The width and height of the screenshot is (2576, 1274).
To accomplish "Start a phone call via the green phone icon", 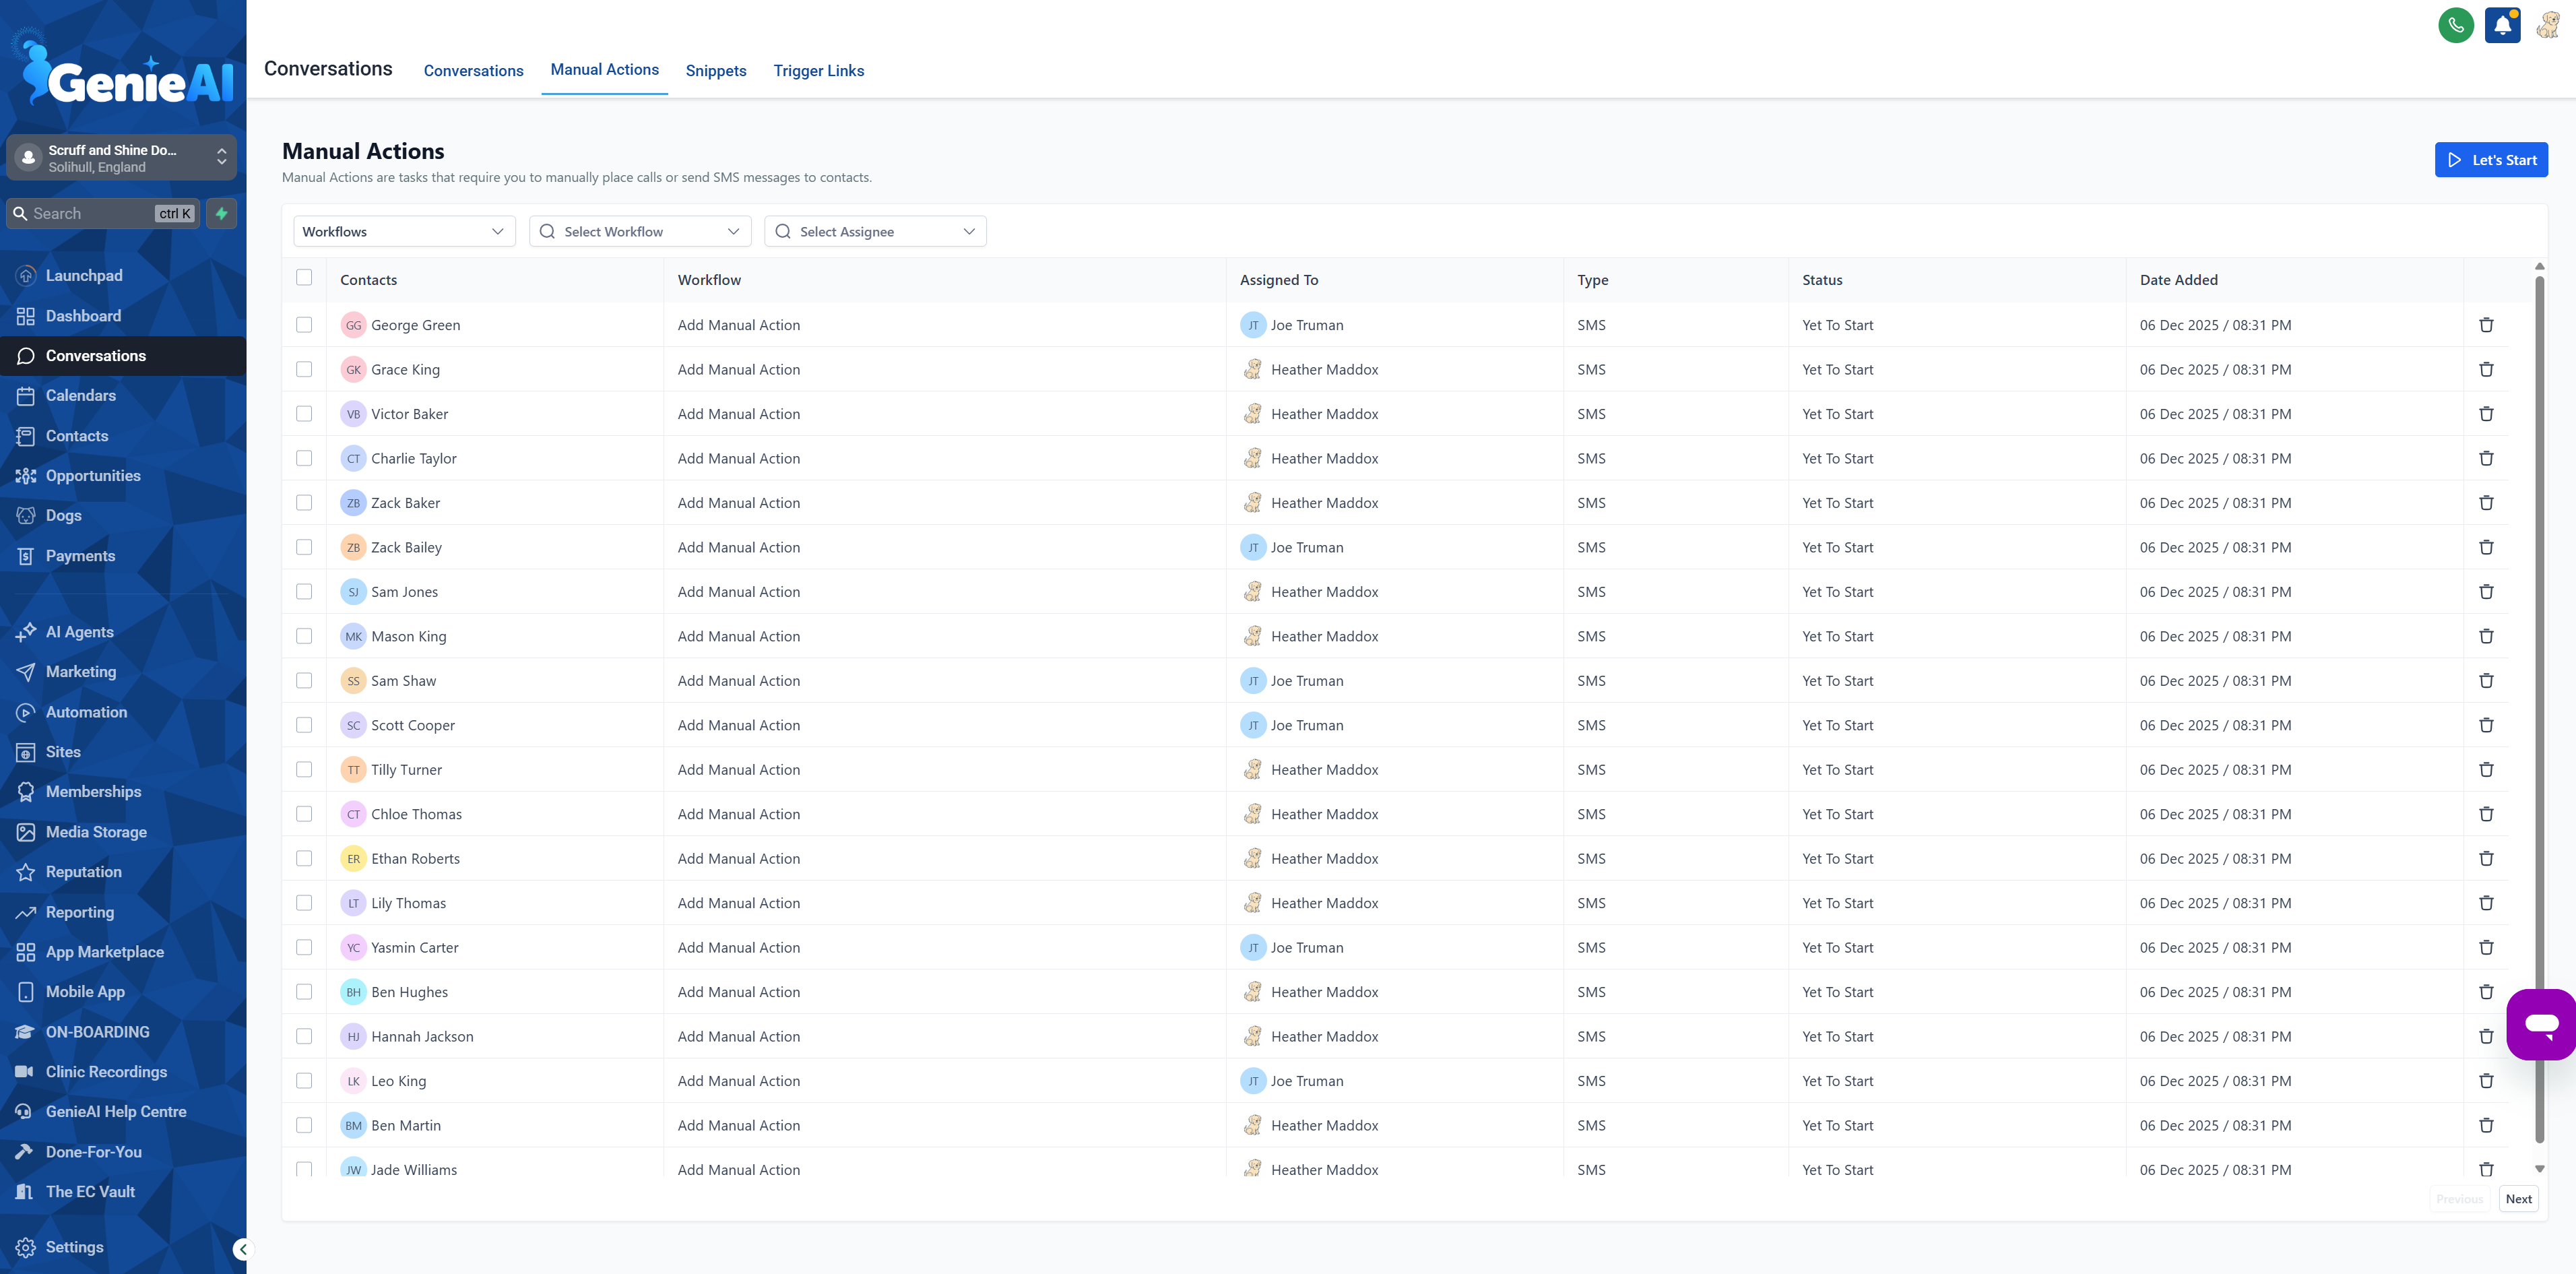I will tap(2456, 24).
